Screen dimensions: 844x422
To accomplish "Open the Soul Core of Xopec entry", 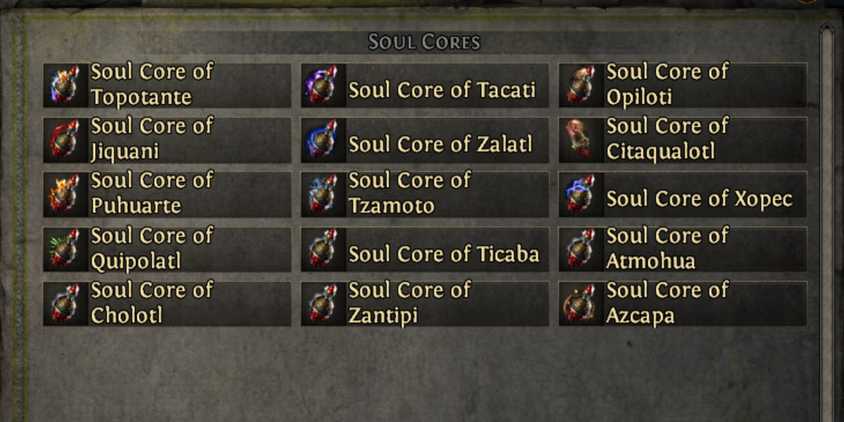I will (699, 199).
